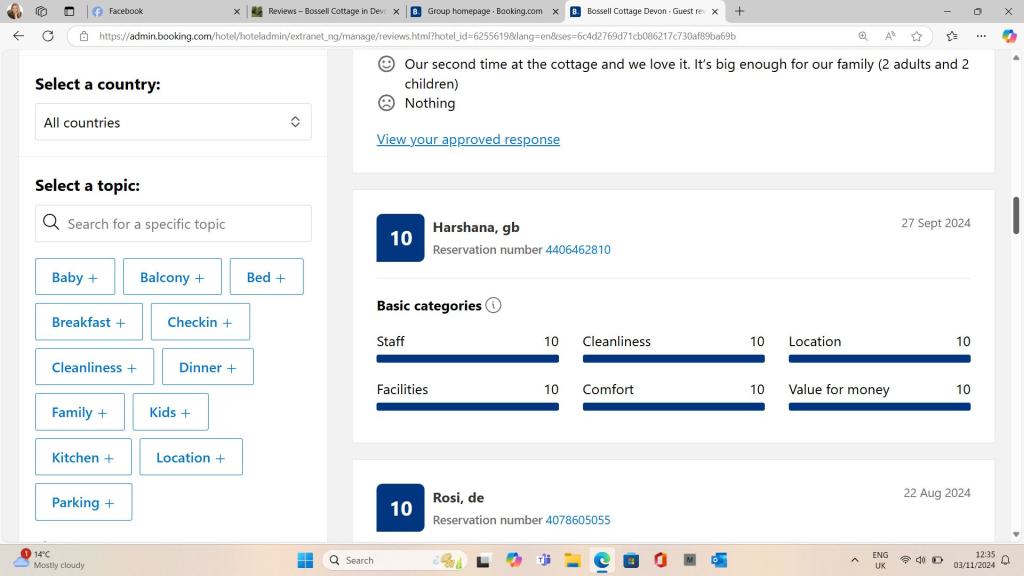Screen dimensions: 1024x576
Task: Toggle the Parking topic filter
Action: (x=83, y=502)
